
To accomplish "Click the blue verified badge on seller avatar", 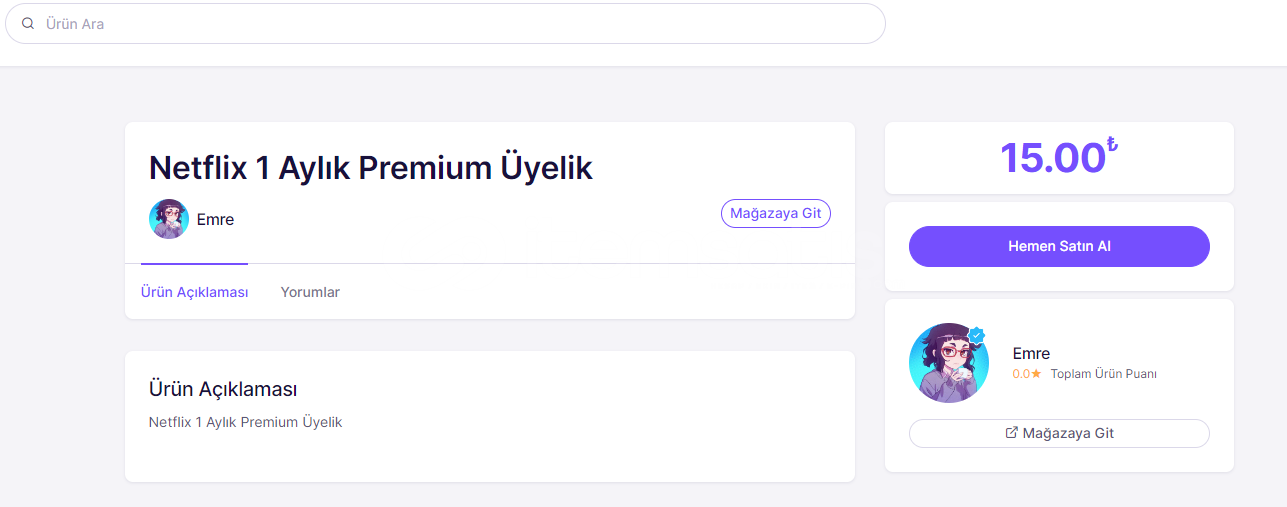I will (x=977, y=335).
